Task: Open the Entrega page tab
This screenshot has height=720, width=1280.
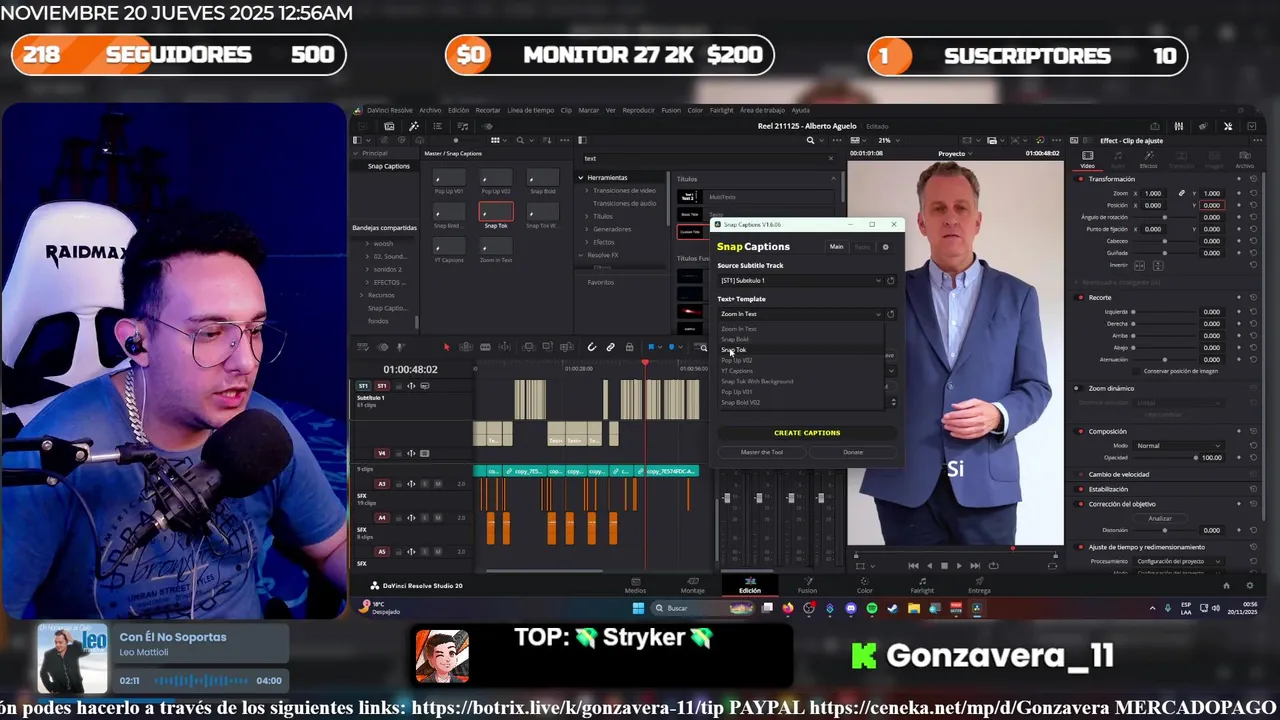Action: click(980, 586)
